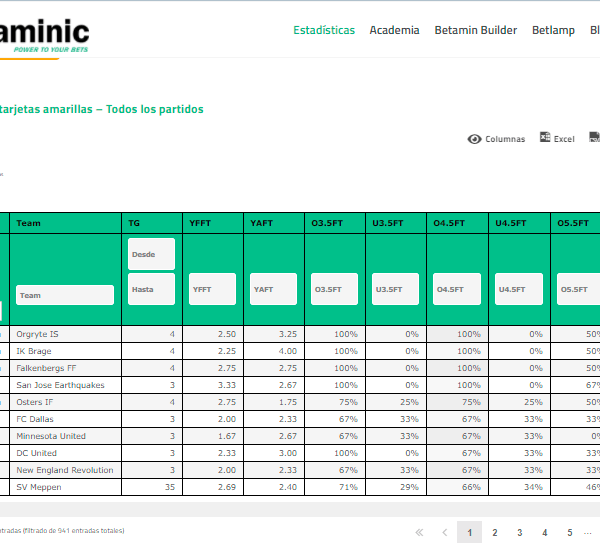Open the Betlamp page

553,30
